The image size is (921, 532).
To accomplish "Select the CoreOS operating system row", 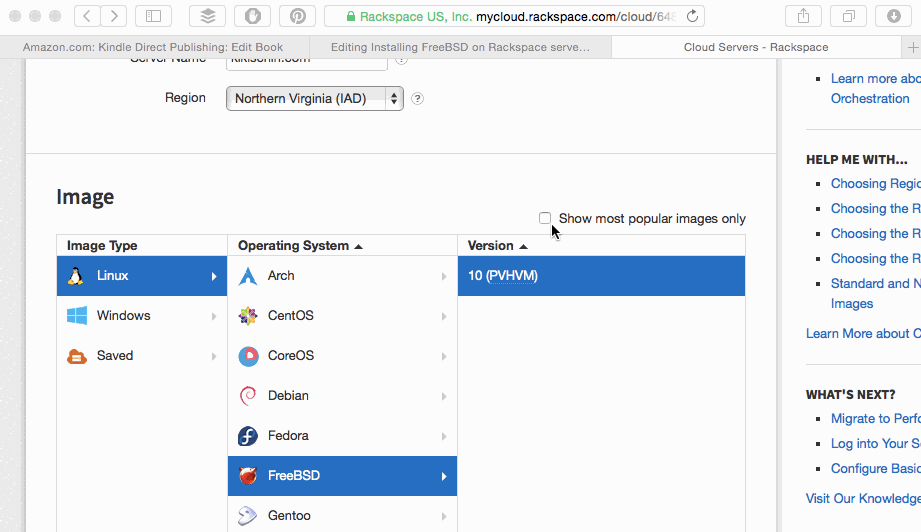I will pos(342,356).
